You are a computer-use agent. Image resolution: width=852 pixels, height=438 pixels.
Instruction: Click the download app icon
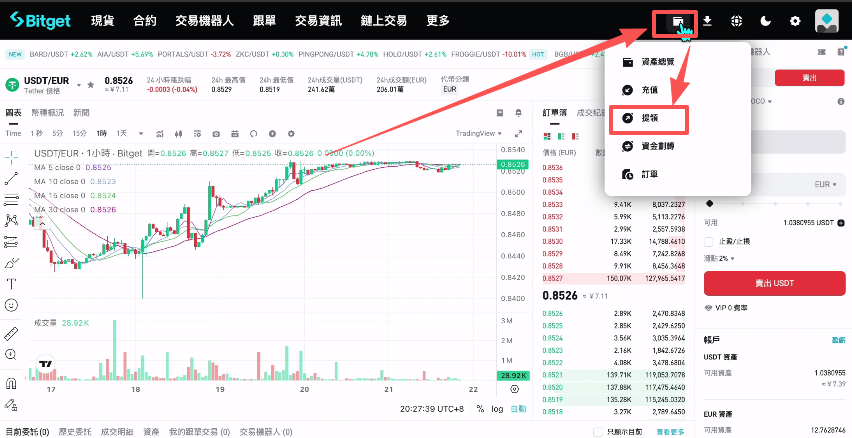click(x=708, y=21)
